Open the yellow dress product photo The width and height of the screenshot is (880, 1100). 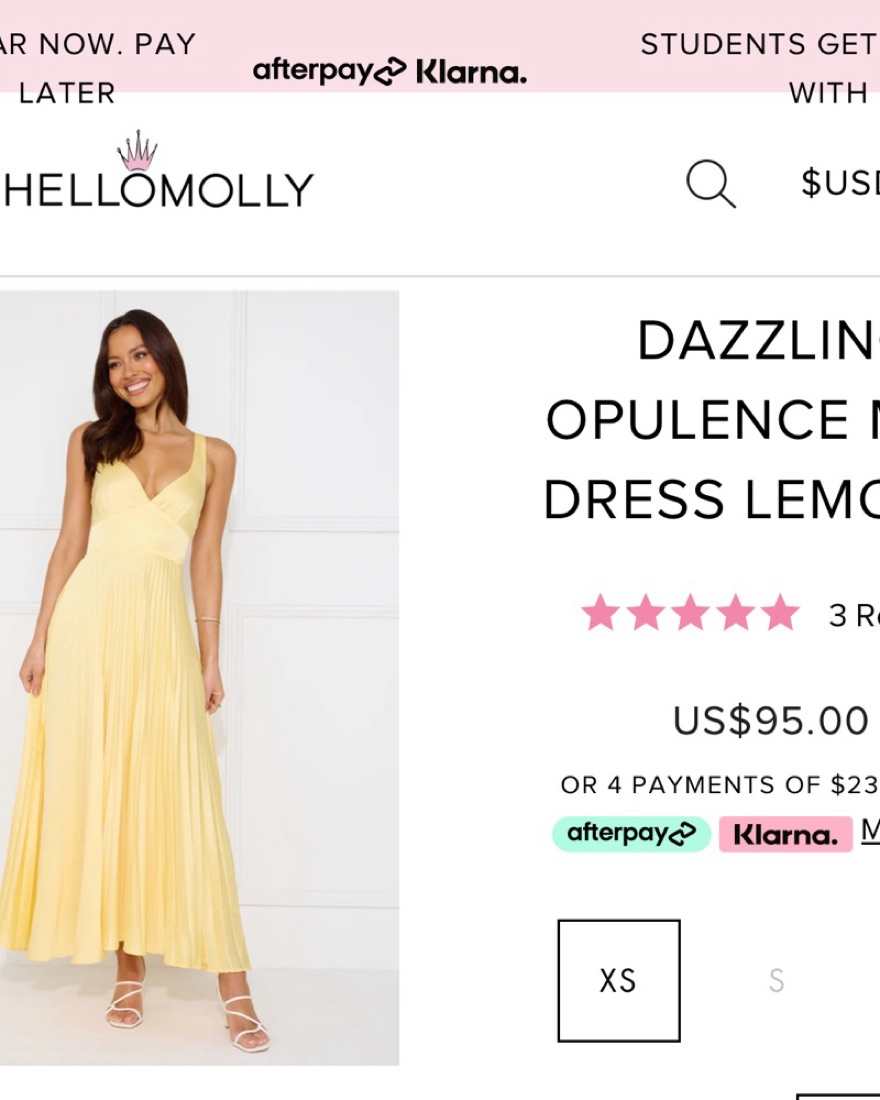click(199, 677)
